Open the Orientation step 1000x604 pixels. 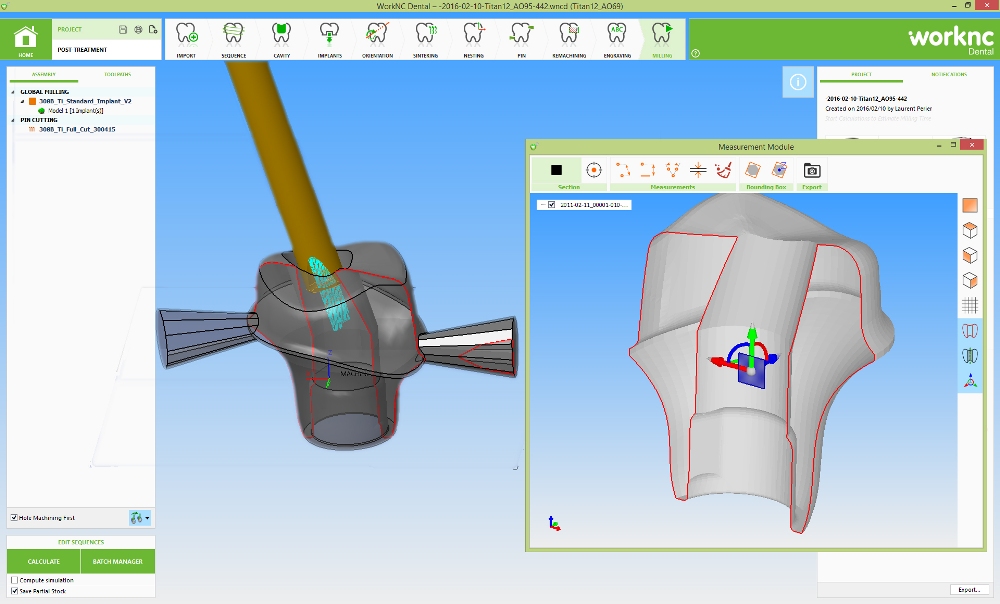[377, 34]
